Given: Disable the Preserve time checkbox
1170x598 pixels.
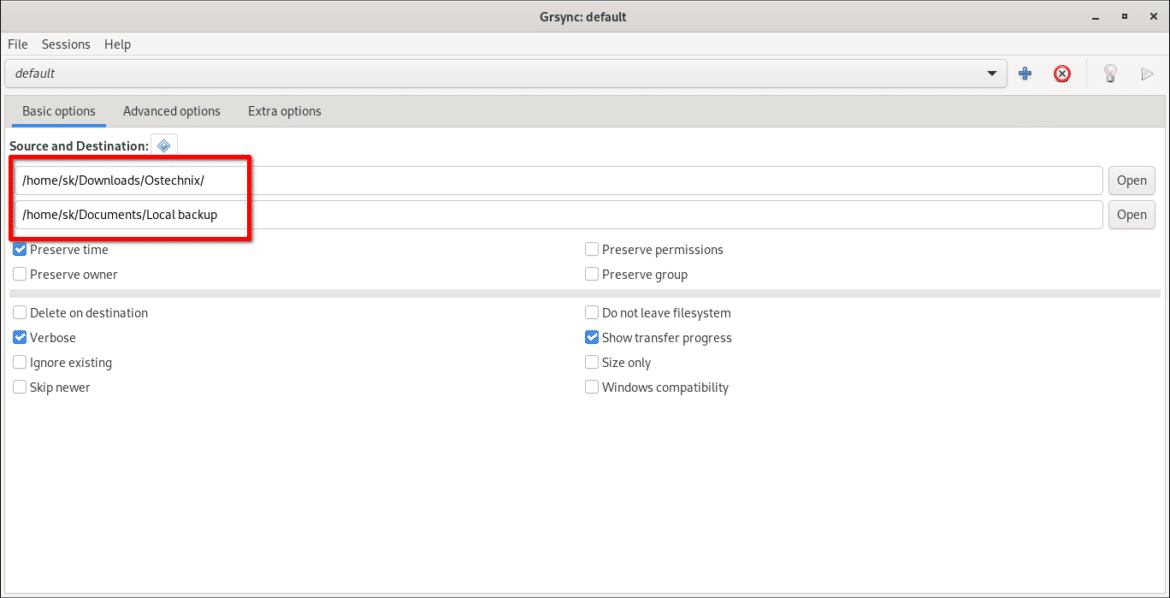Looking at the screenshot, I should coord(19,249).
